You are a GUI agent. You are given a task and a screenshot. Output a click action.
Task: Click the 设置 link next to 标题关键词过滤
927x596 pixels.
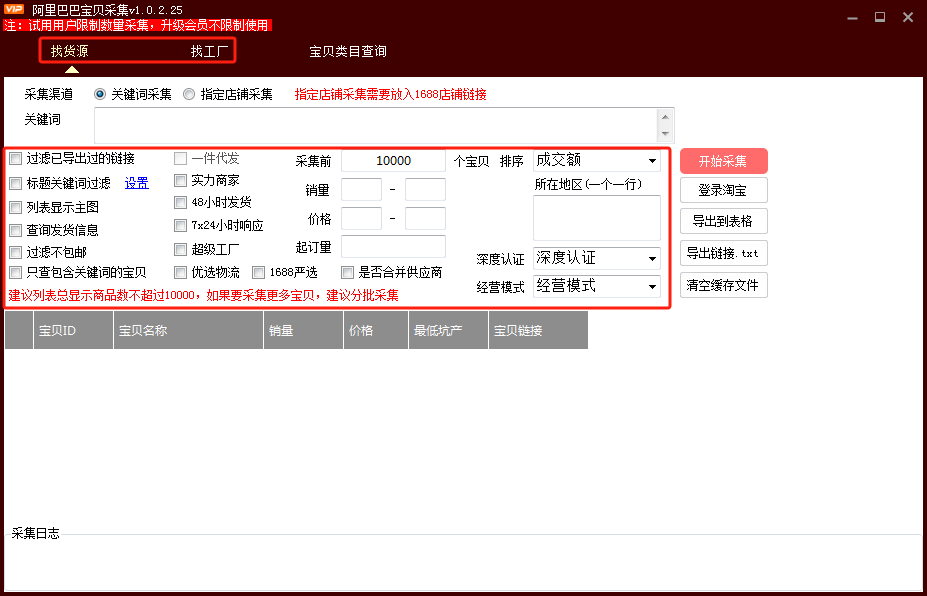tap(137, 182)
